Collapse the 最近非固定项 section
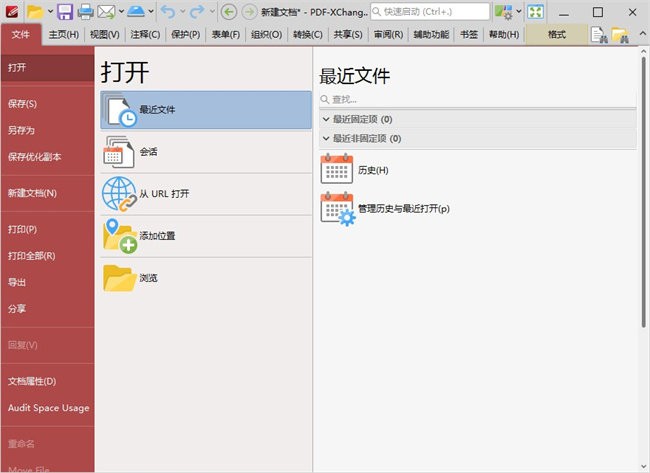This screenshot has height=473, width=650. point(326,138)
